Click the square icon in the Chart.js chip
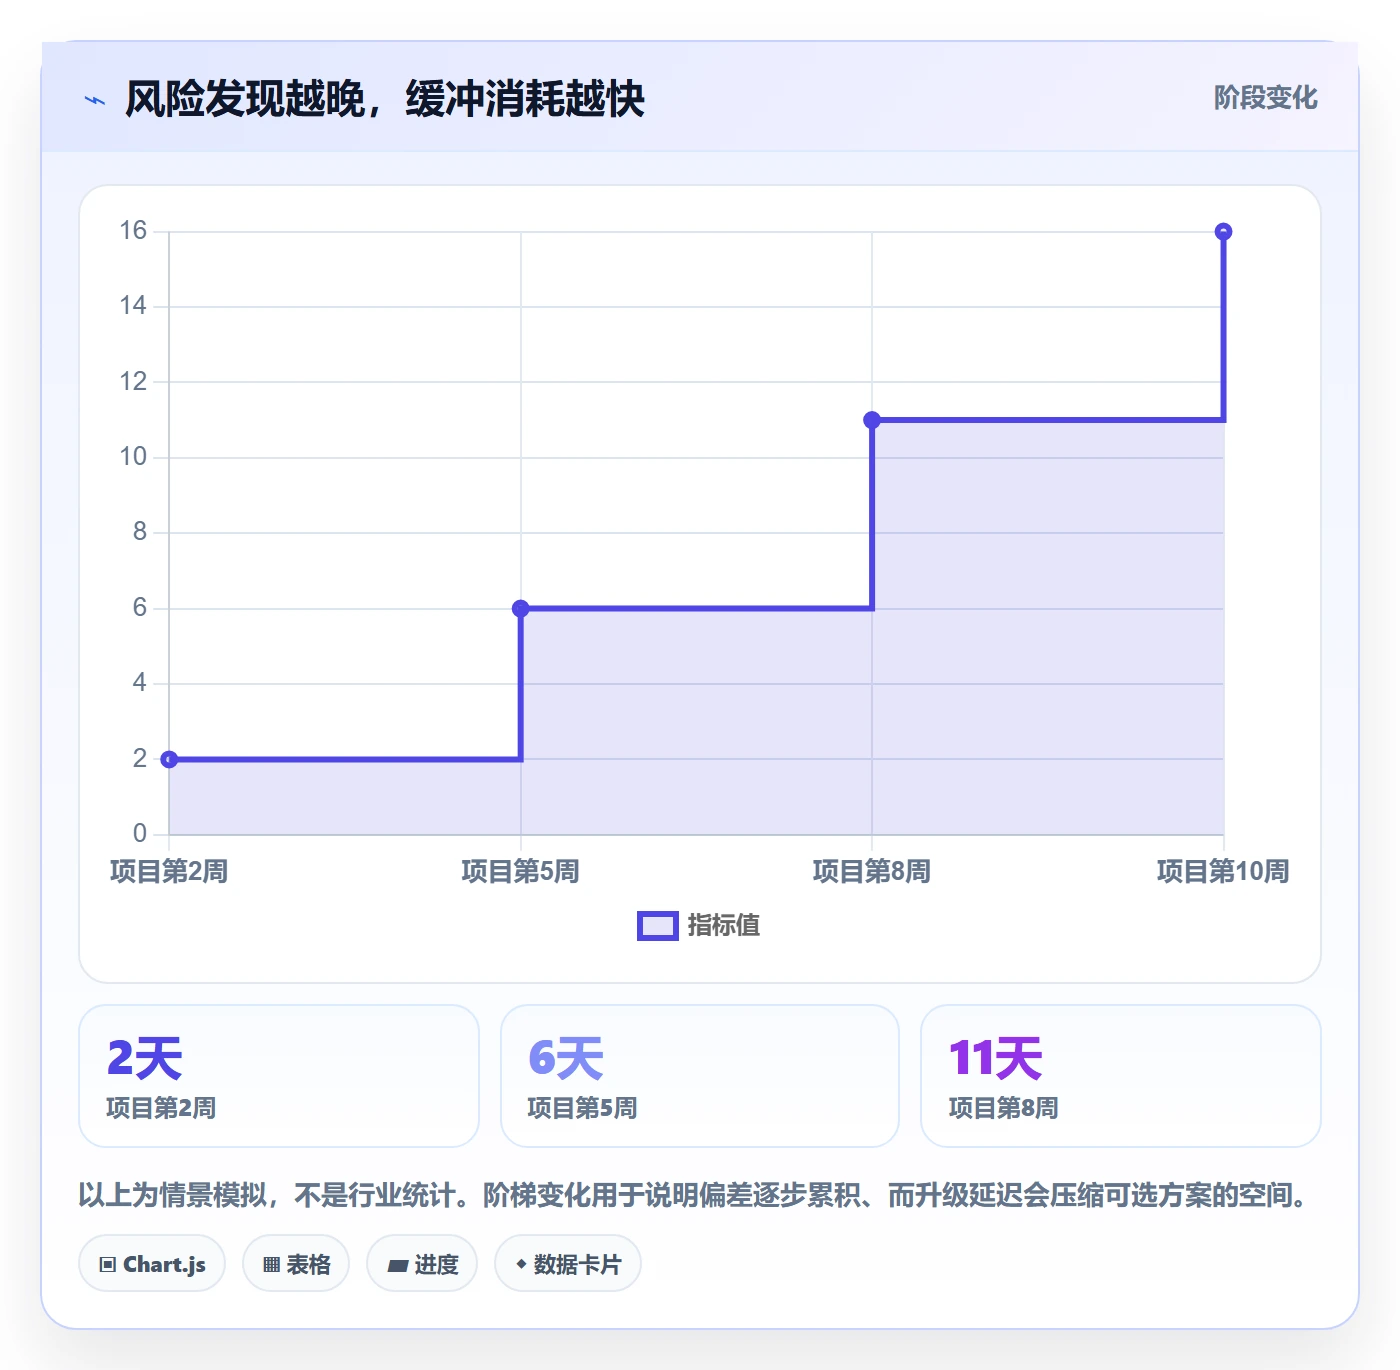Viewport: 1400px width, 1370px height. 108,1265
